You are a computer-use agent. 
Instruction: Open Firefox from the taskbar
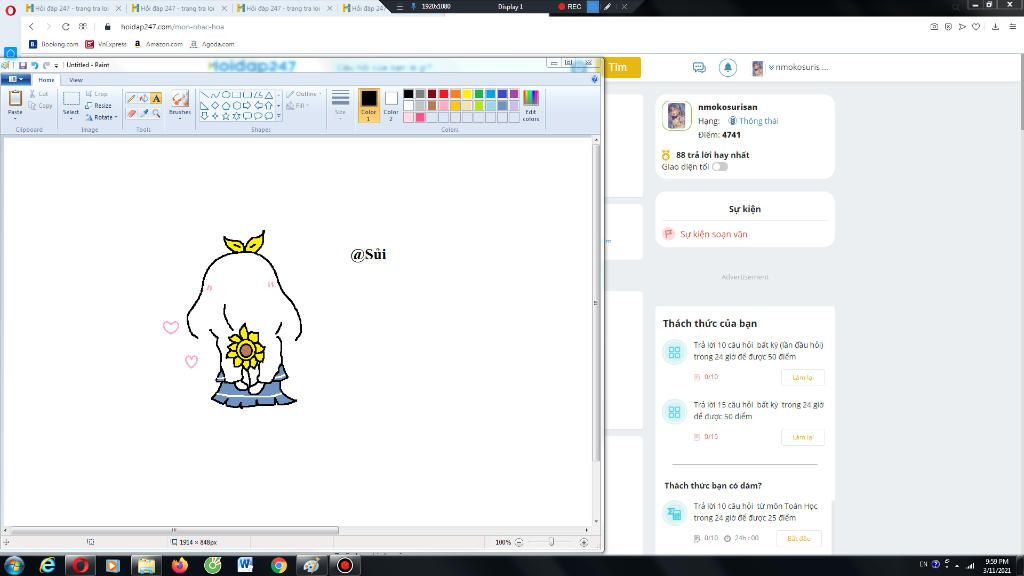[x=180, y=566]
